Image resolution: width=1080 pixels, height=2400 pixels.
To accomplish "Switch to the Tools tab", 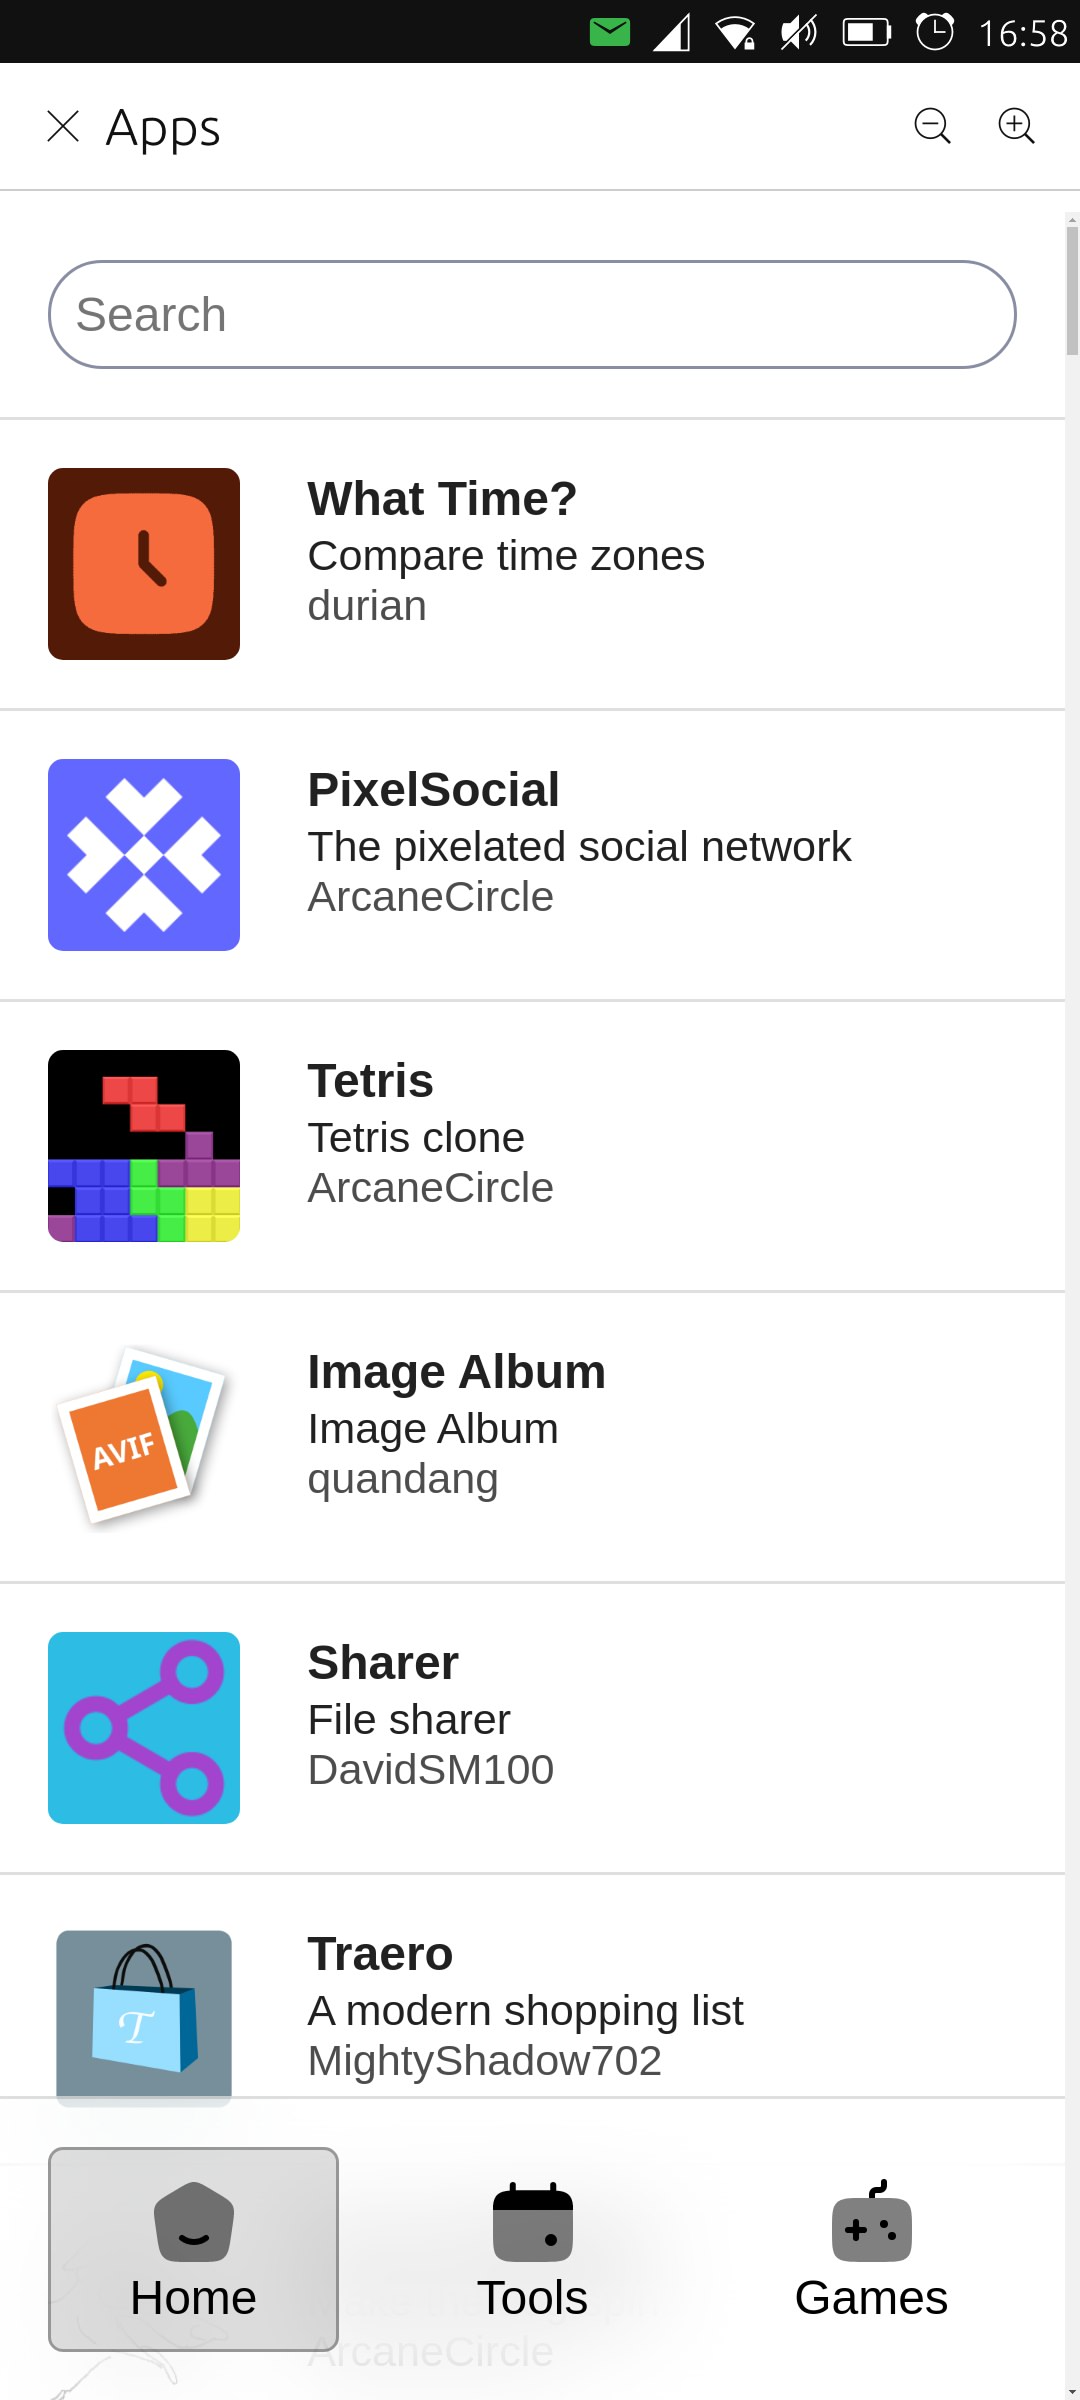I will click(532, 2249).
